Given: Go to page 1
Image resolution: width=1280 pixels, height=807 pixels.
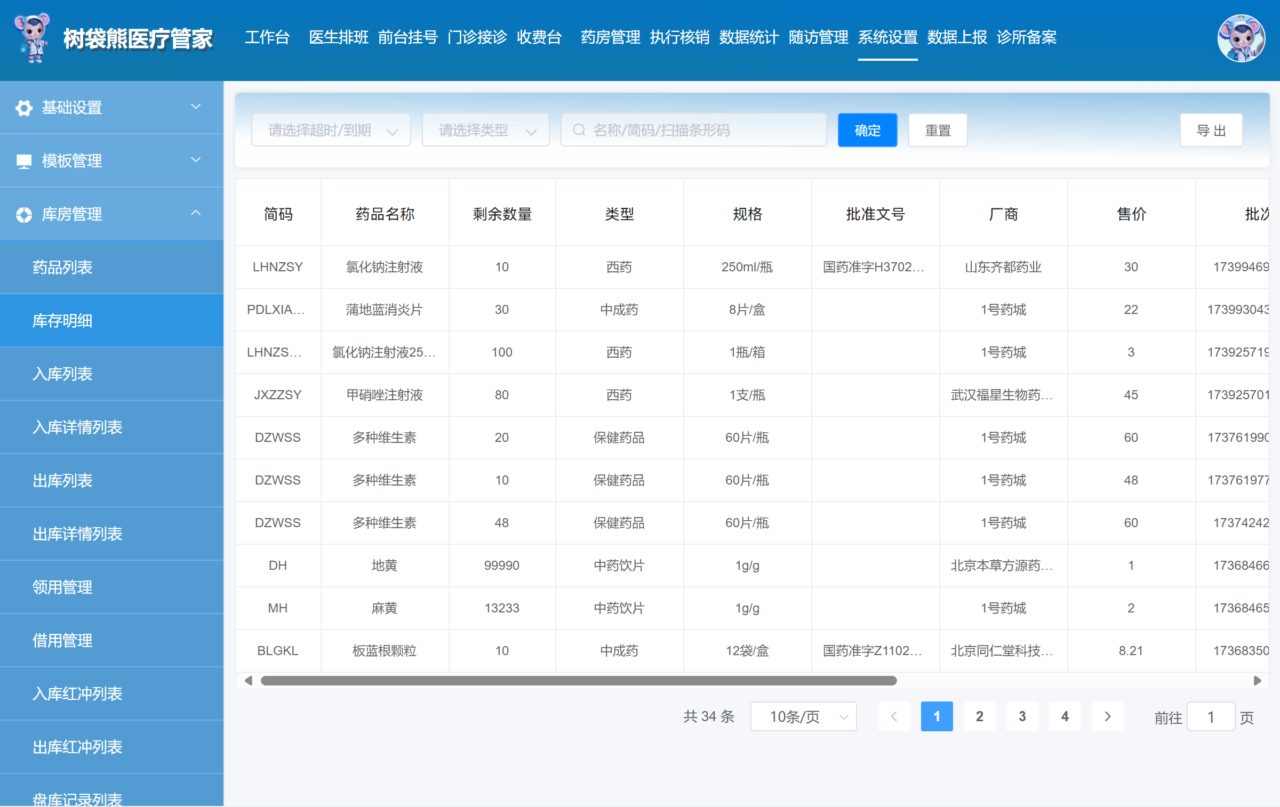Looking at the screenshot, I should [x=937, y=716].
